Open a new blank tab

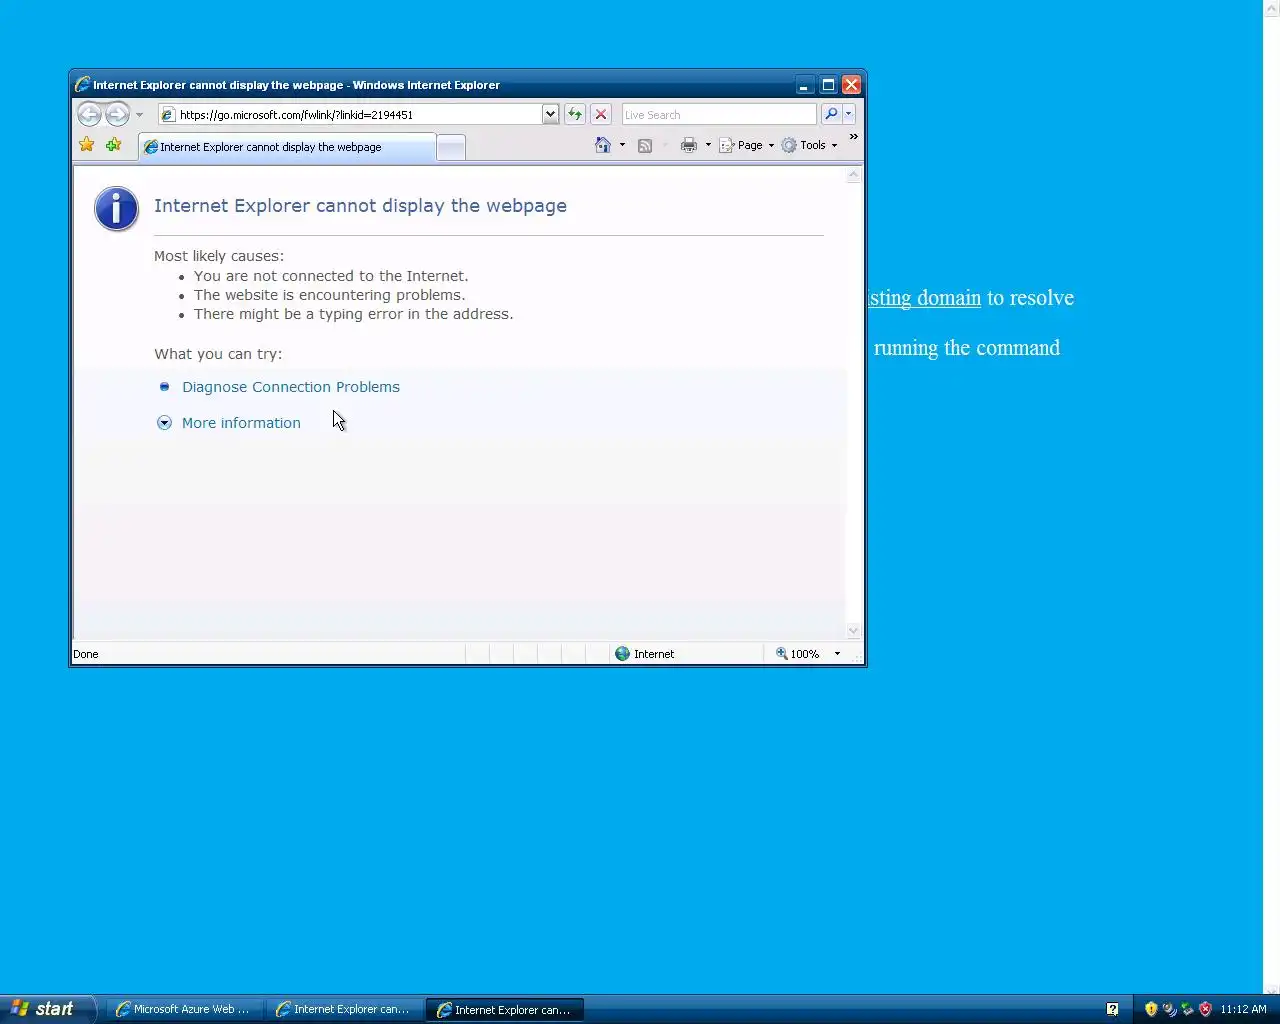point(451,148)
